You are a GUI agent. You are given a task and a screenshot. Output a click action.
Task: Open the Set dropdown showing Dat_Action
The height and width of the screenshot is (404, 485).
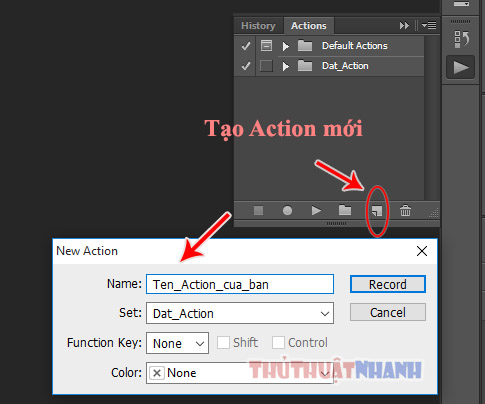pos(240,313)
